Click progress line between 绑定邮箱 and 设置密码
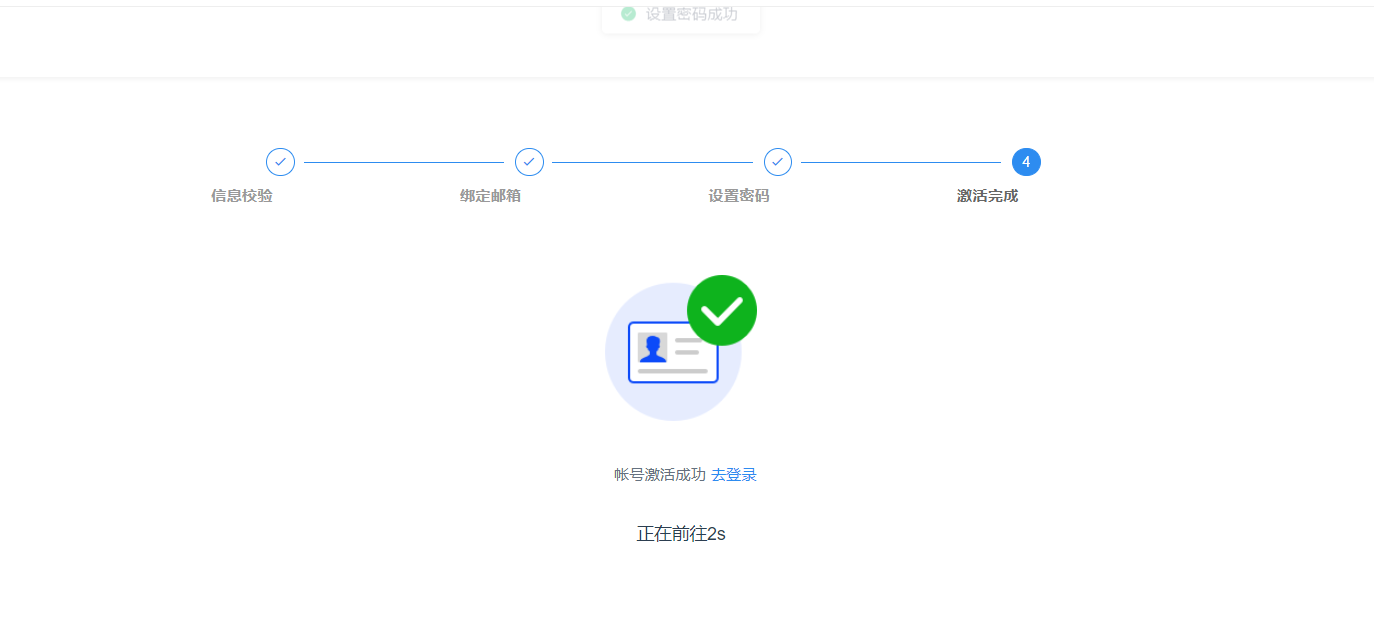 [652, 162]
